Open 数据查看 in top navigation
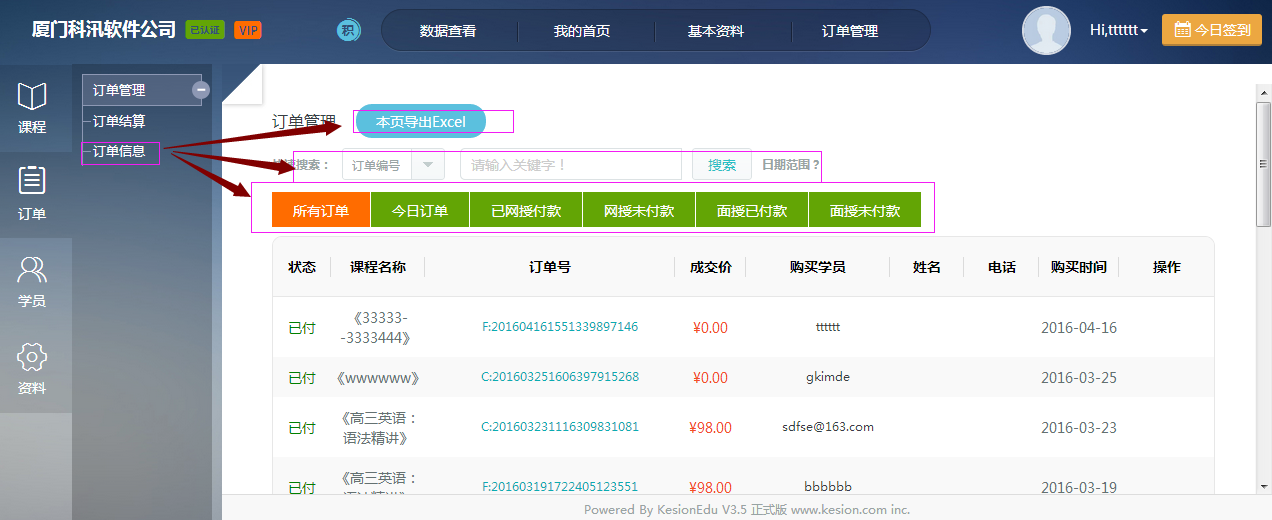 click(x=448, y=31)
